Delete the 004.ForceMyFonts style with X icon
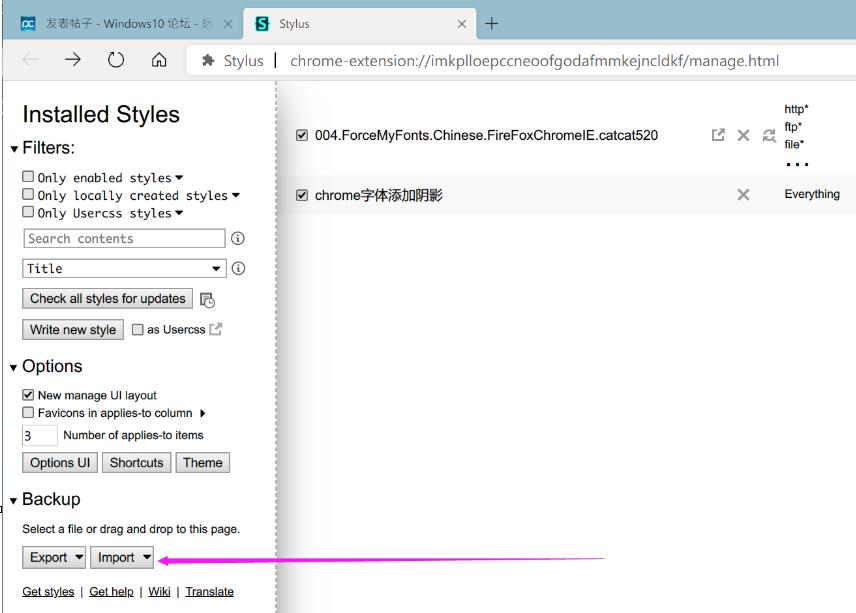 click(x=743, y=135)
